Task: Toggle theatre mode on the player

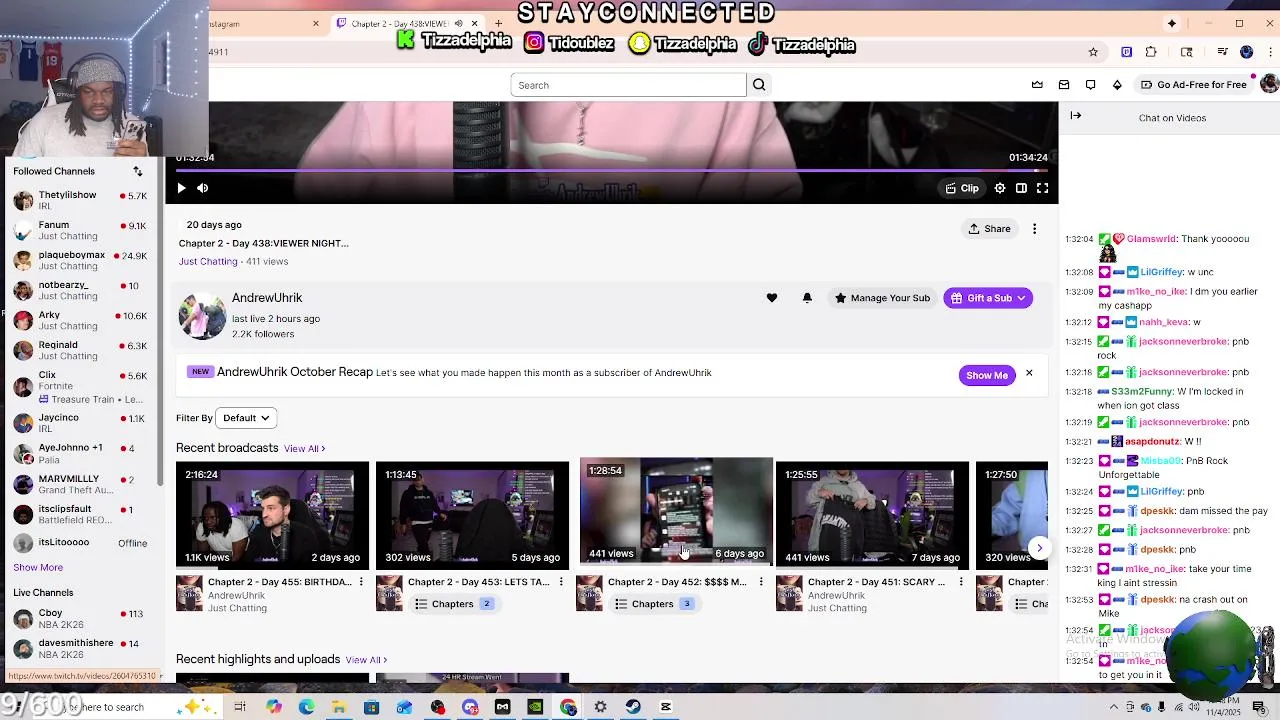Action: click(1021, 188)
